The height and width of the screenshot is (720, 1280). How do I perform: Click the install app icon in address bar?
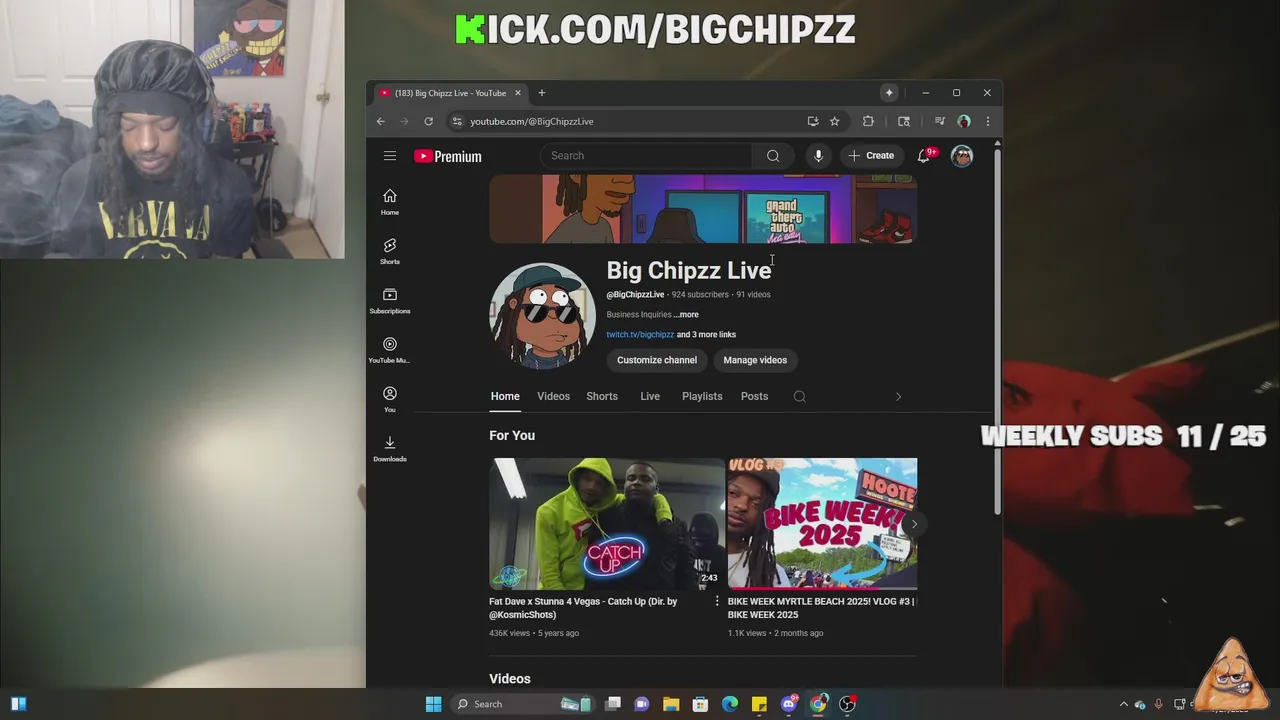coord(813,121)
